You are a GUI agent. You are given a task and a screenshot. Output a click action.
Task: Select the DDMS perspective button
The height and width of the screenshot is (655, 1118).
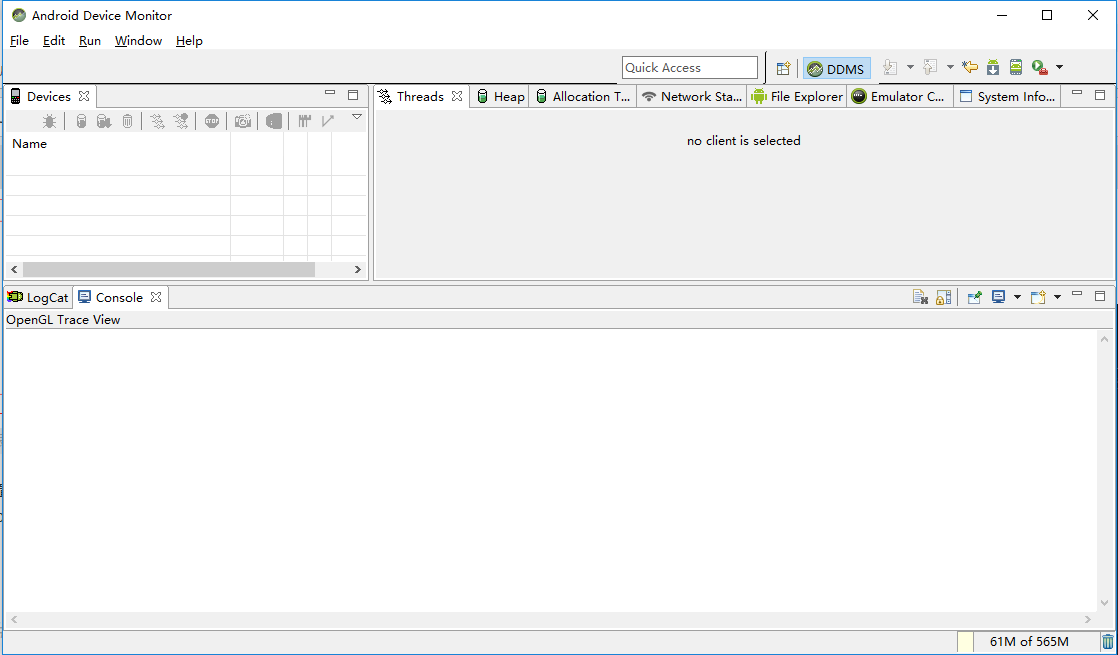point(836,68)
